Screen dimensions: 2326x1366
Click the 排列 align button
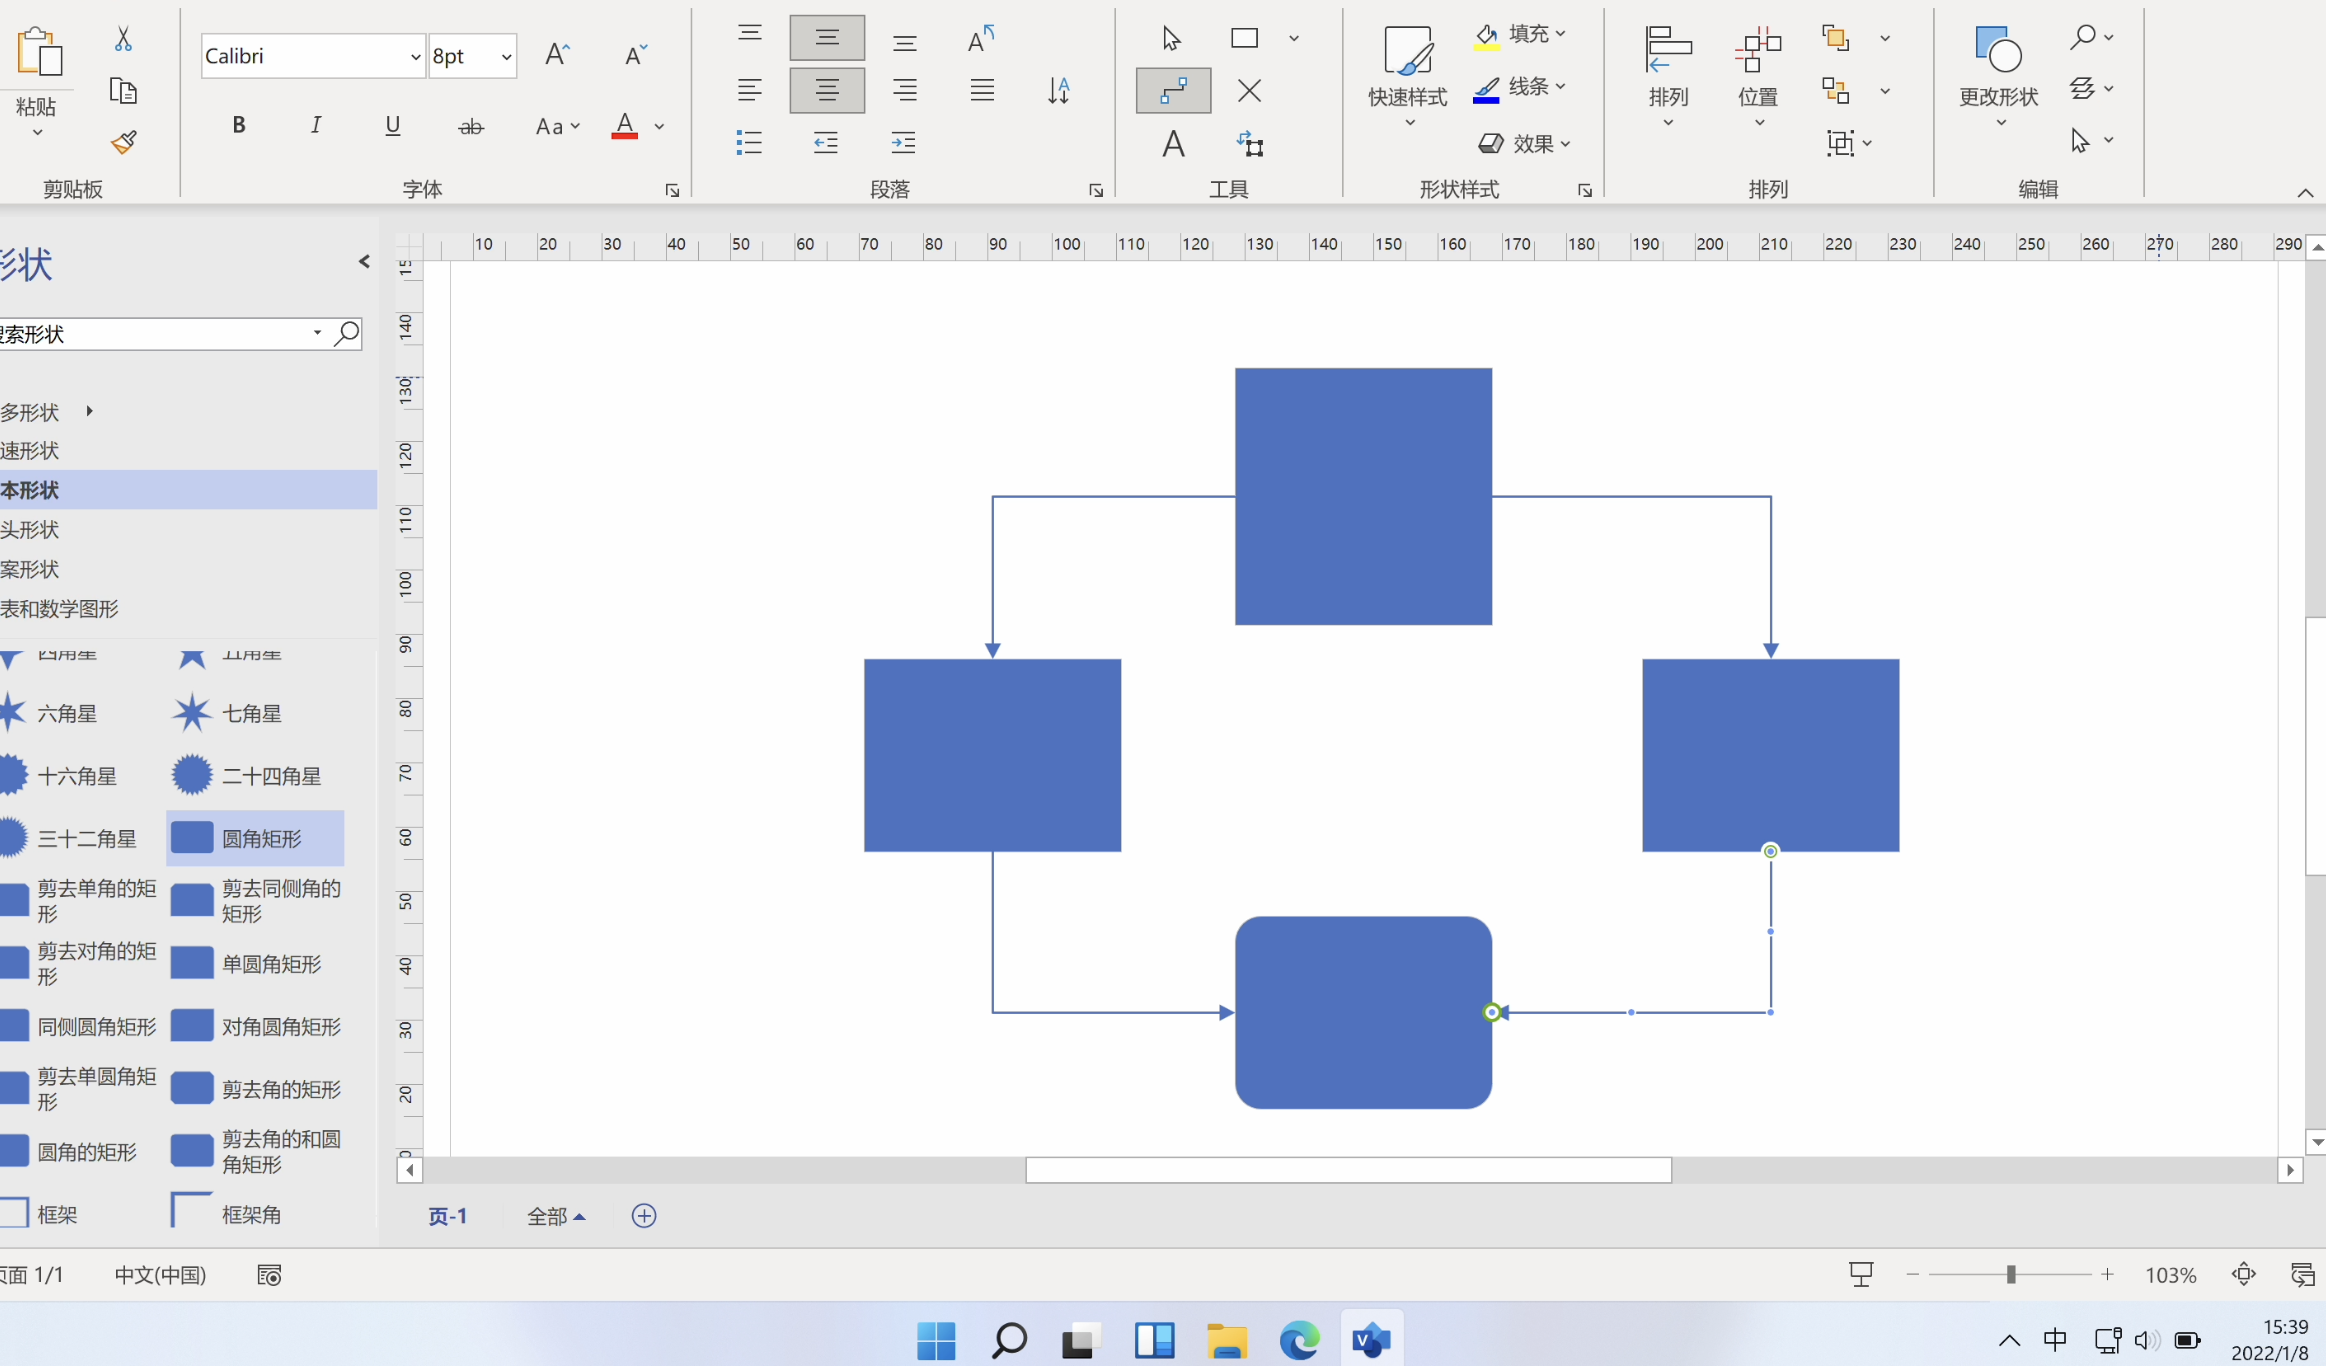pos(1668,76)
